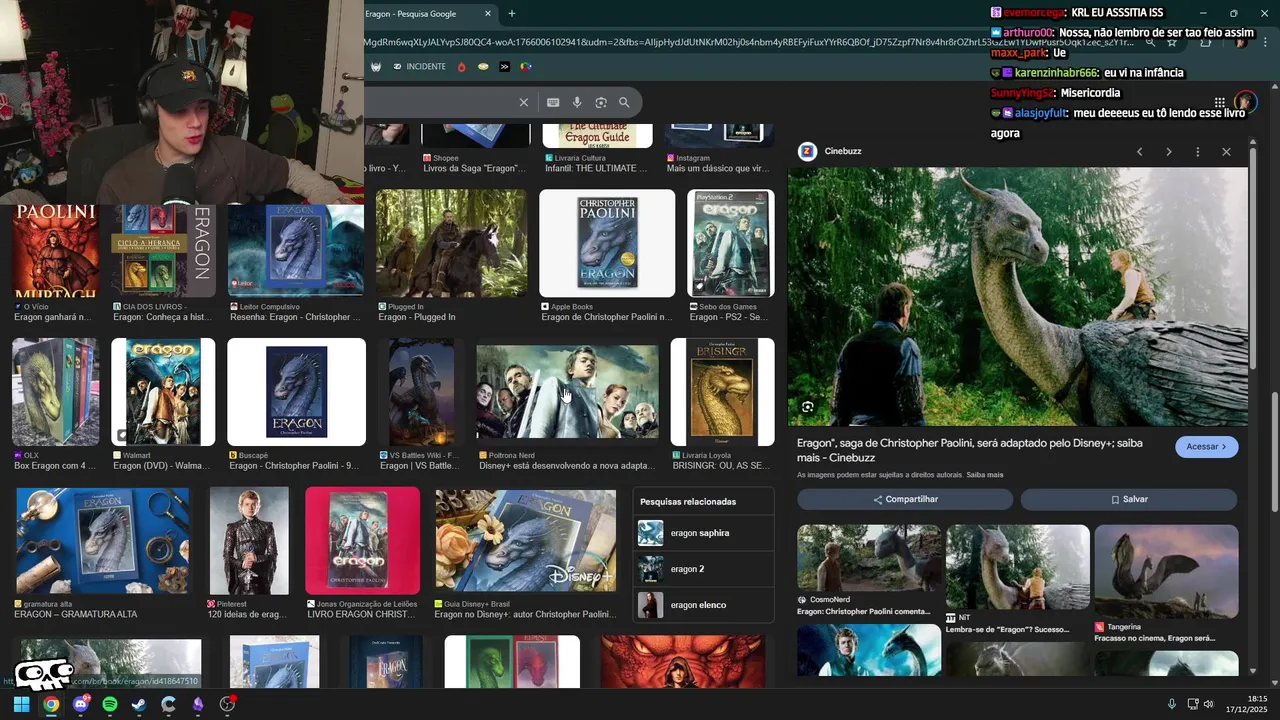Open Windows Start menu
Image resolution: width=1280 pixels, height=720 pixels.
(21, 704)
